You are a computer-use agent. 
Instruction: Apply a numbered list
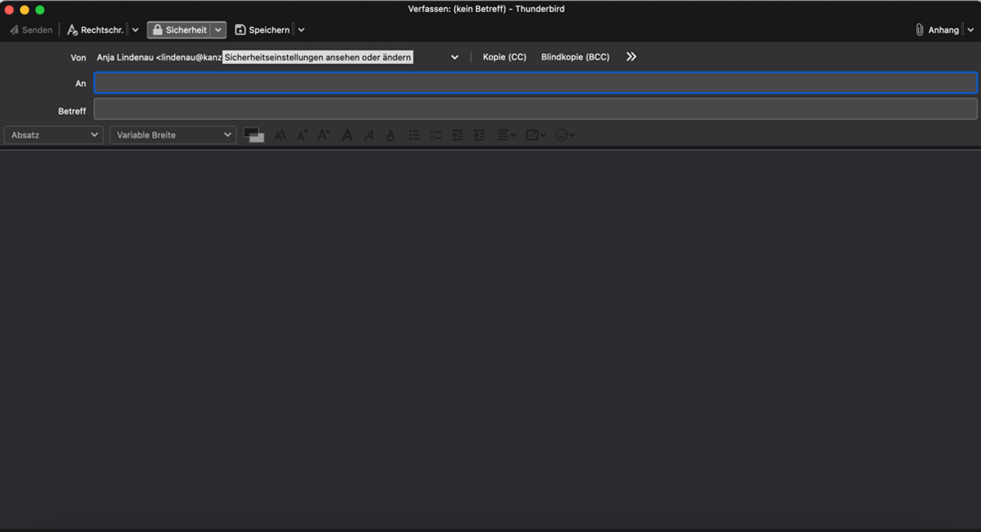coord(435,135)
